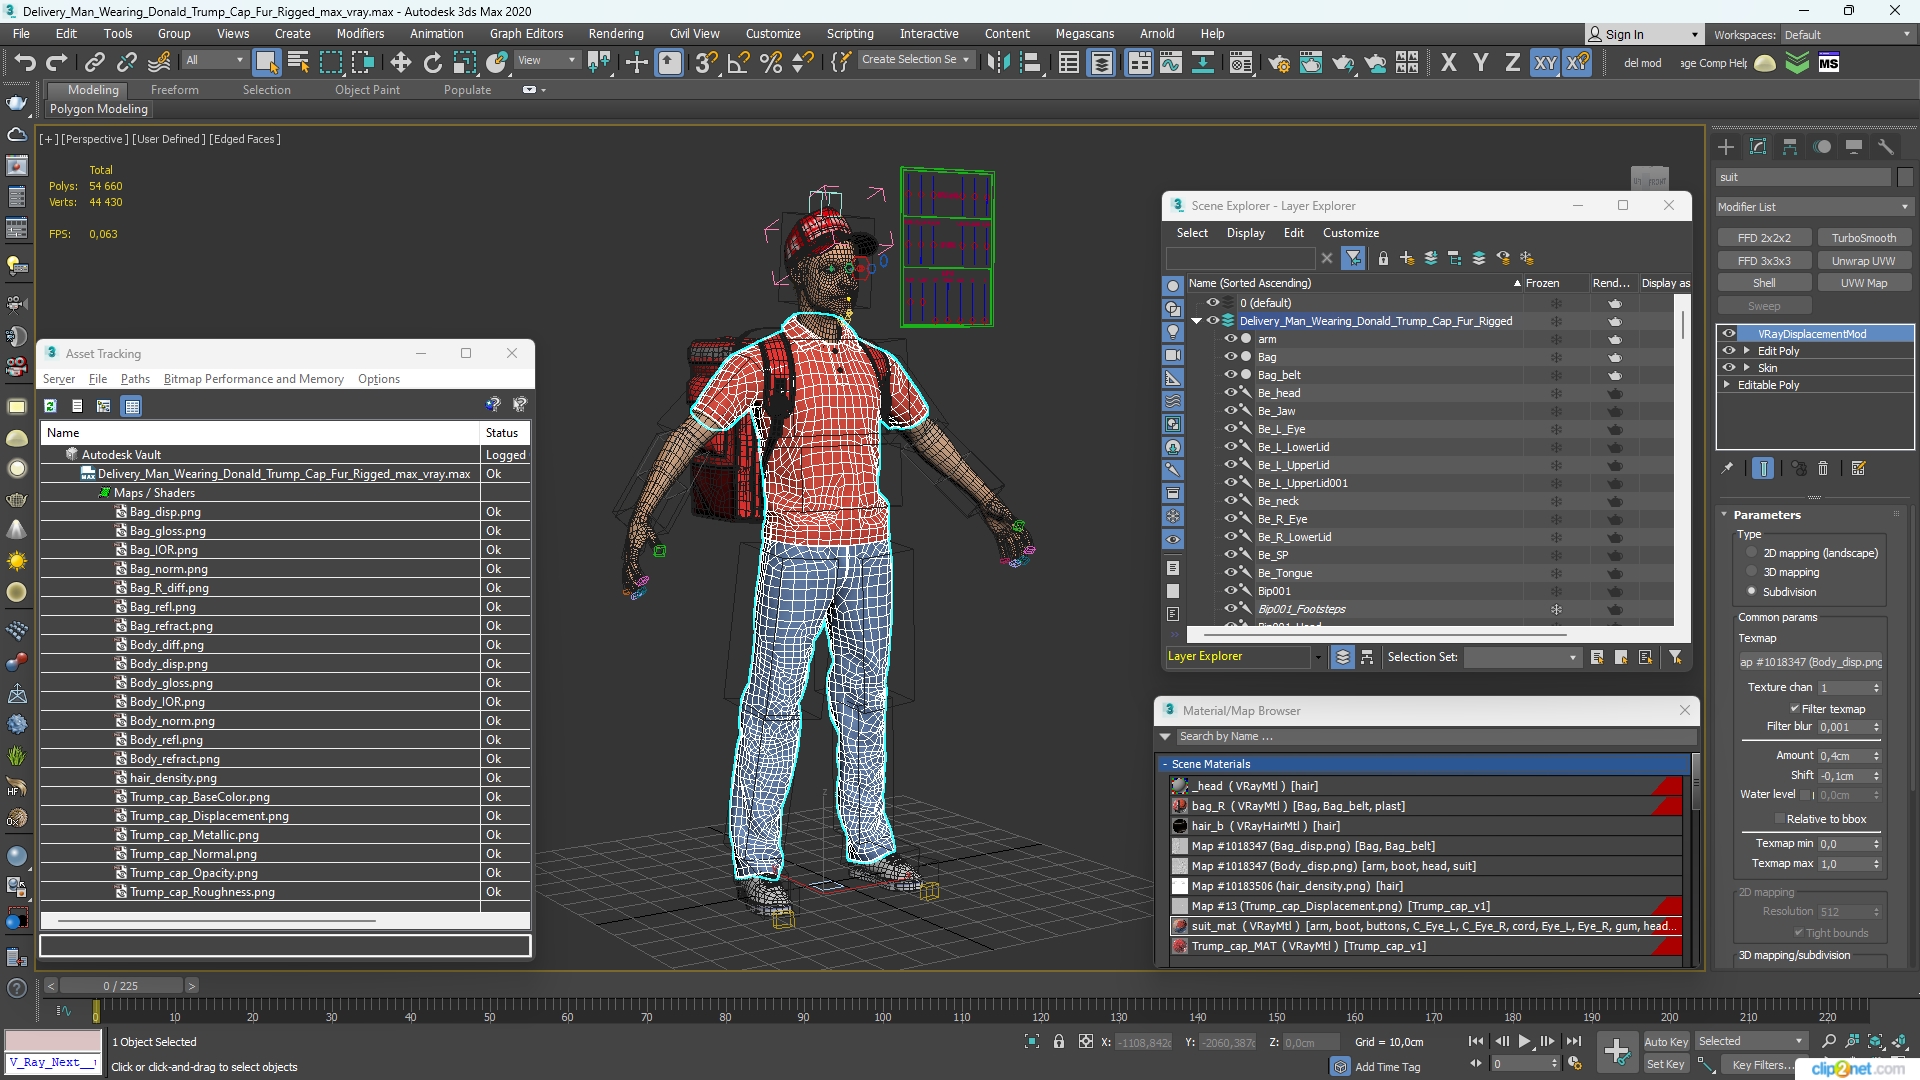Activate the Select and Scale tool
Image resolution: width=1920 pixels, height=1080 pixels.
pos(464,63)
